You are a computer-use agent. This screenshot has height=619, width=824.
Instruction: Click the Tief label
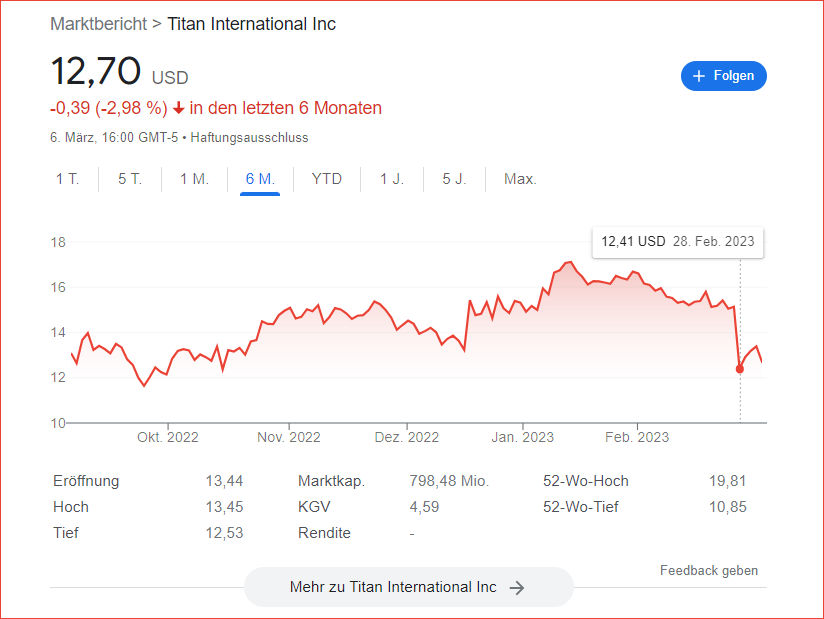pos(66,533)
